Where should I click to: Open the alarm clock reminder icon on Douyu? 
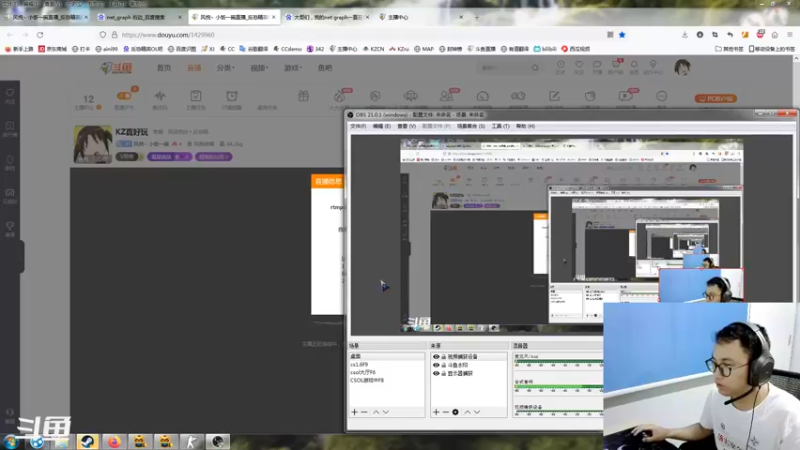click(232, 96)
